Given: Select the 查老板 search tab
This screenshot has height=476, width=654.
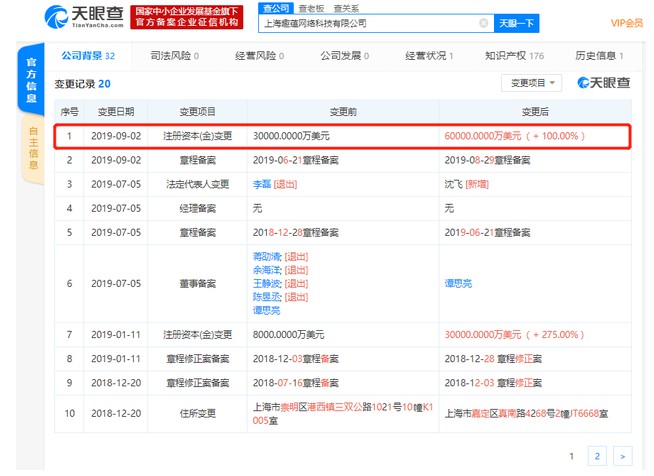Looking at the screenshot, I should [x=311, y=8].
